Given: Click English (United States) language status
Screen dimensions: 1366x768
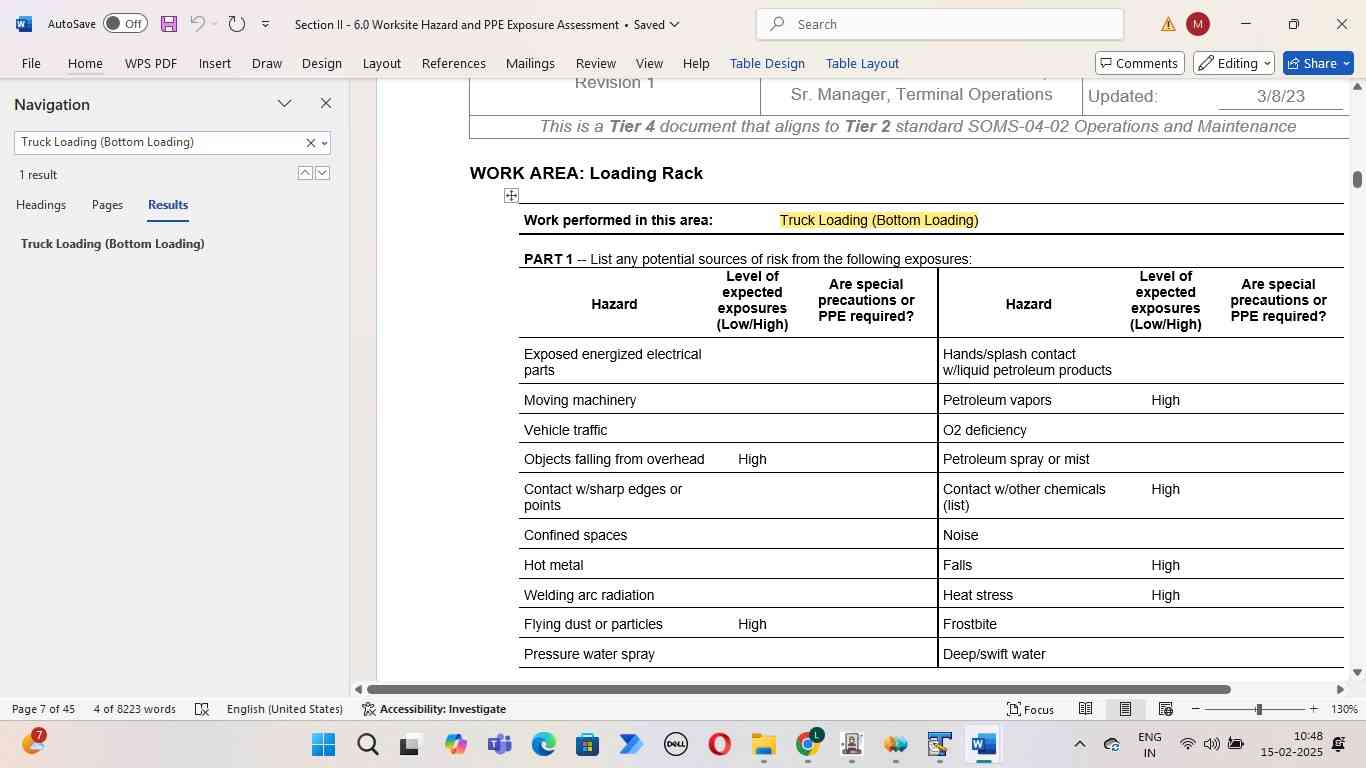Looking at the screenshot, I should coord(285,709).
